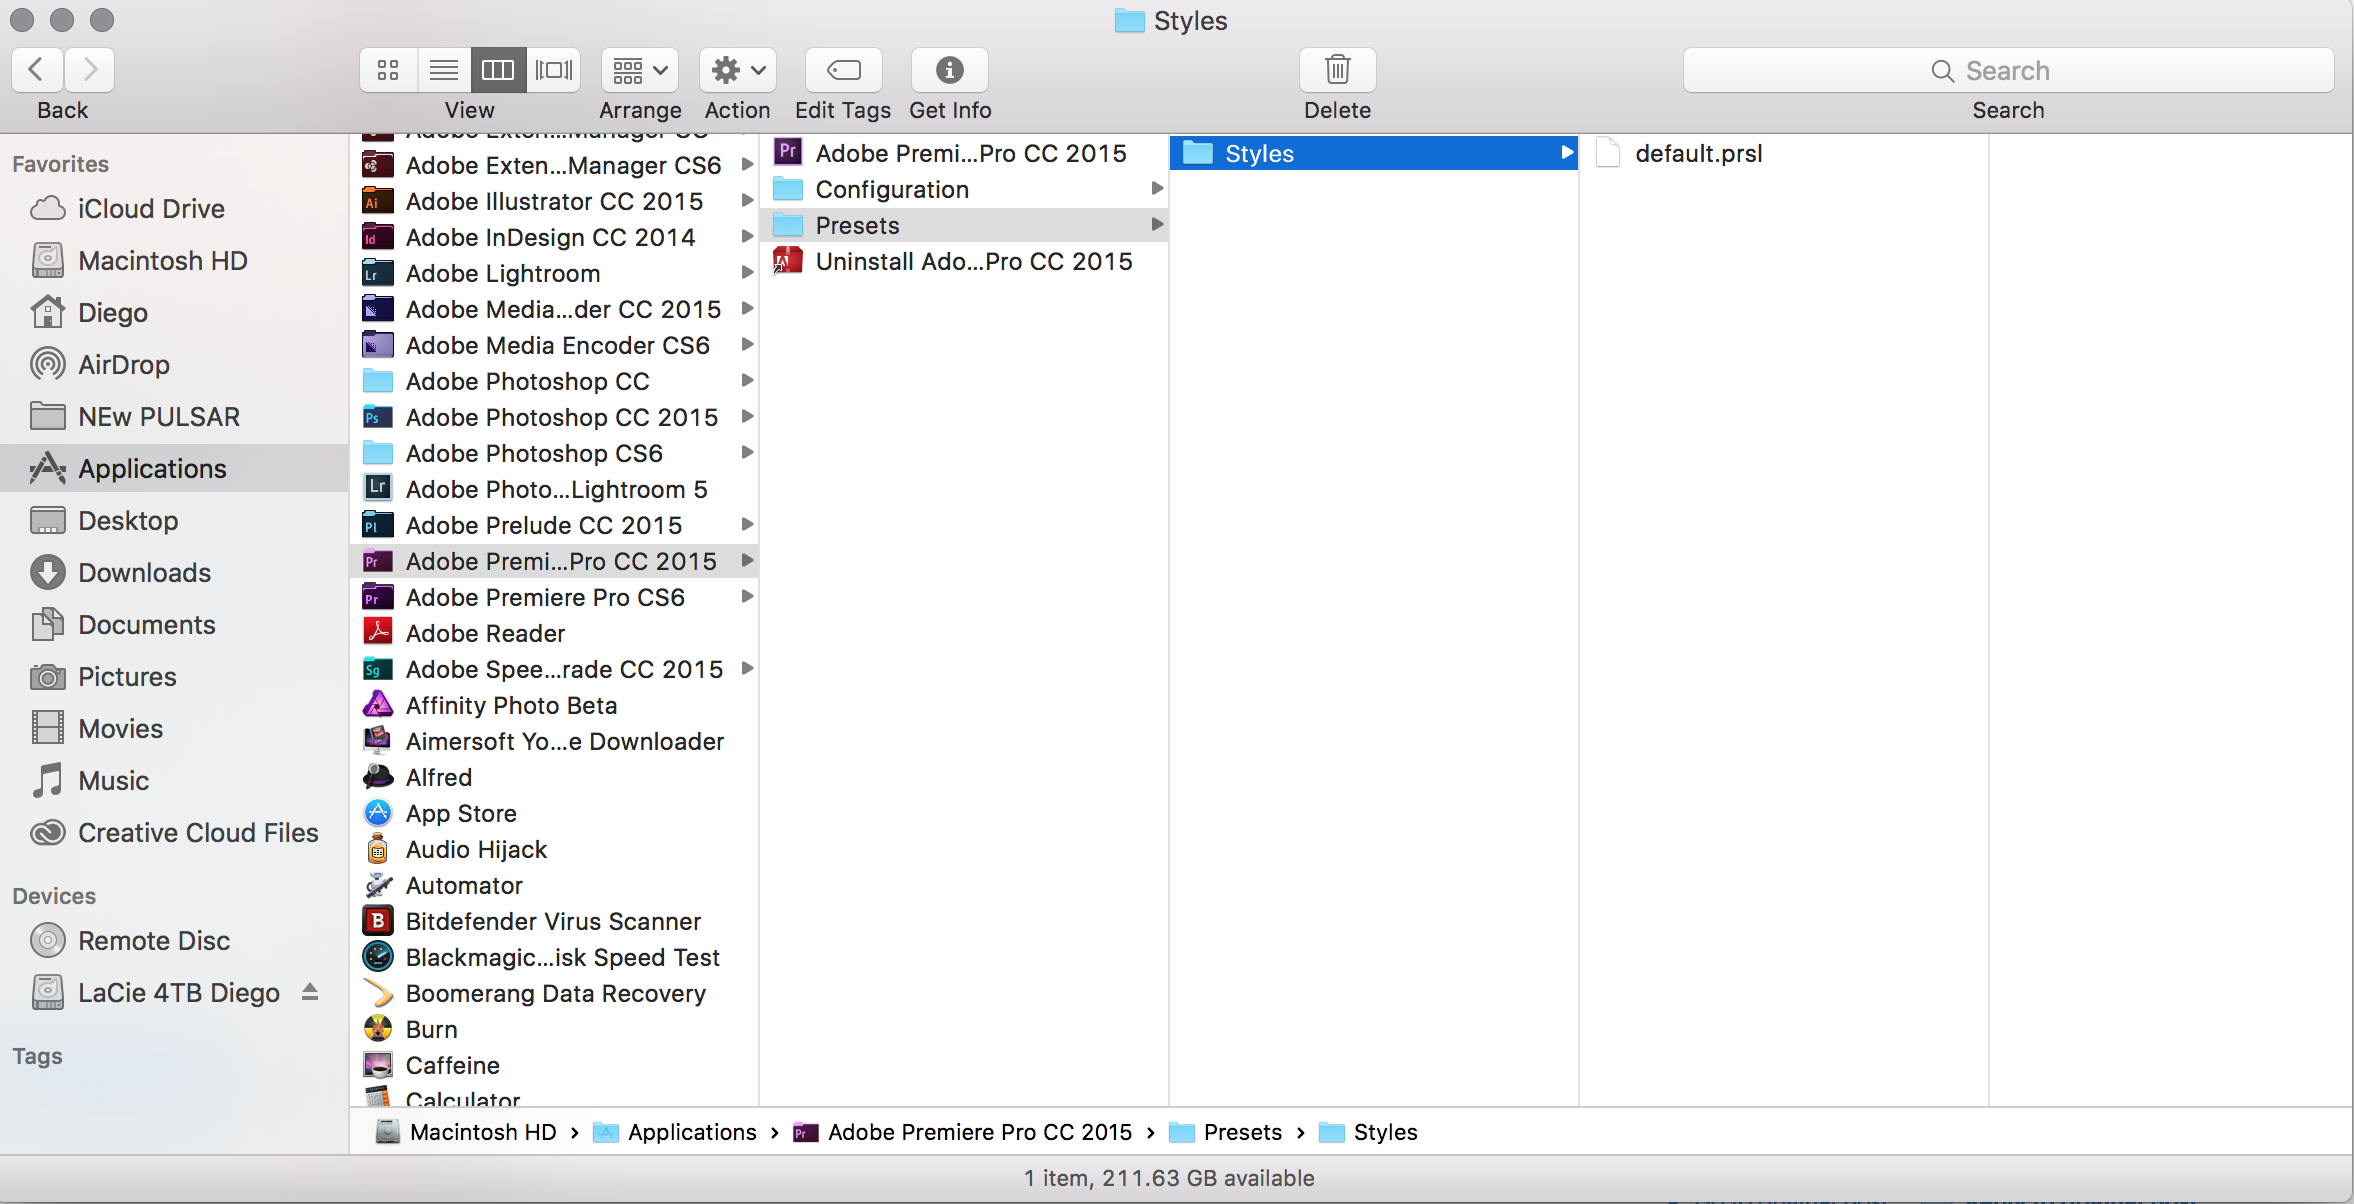Viewport: 2354px width, 1204px height.
Task: Open the Arrange dropdown
Action: 640,70
